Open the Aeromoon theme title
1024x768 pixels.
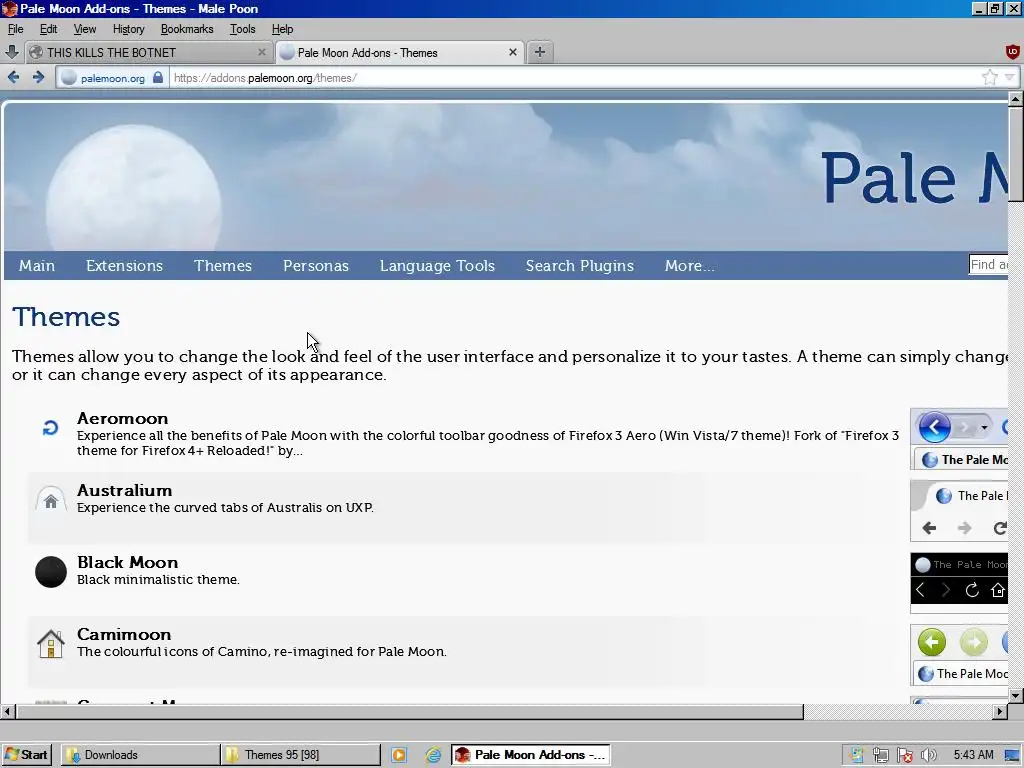(x=123, y=419)
